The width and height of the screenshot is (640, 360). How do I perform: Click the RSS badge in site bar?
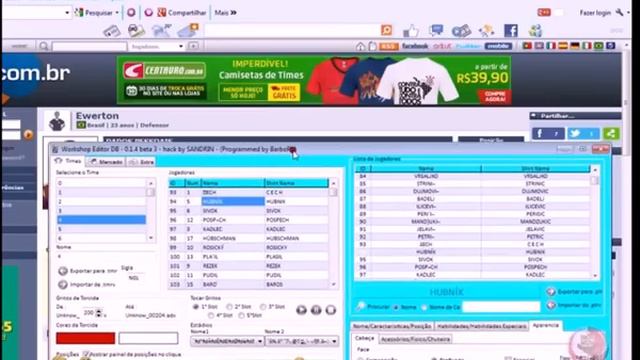click(388, 46)
